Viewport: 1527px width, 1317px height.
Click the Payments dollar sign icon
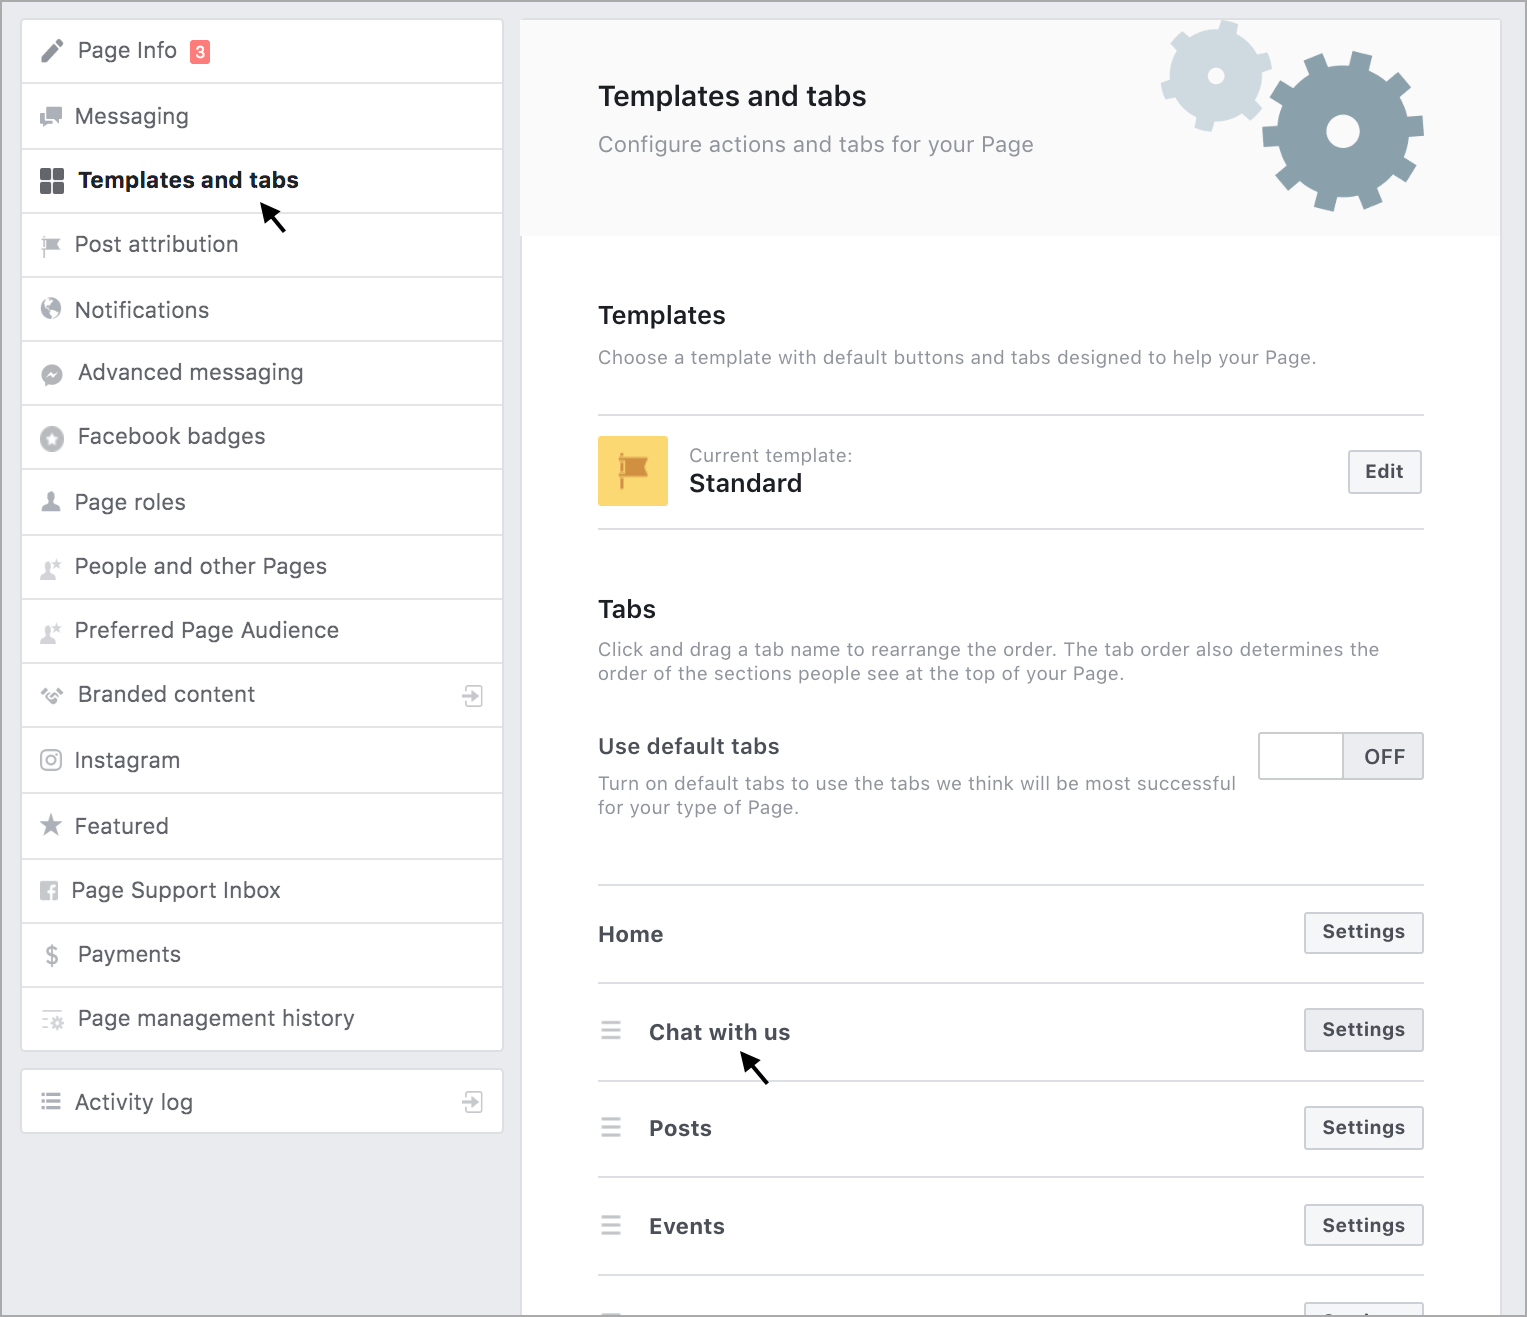52,955
